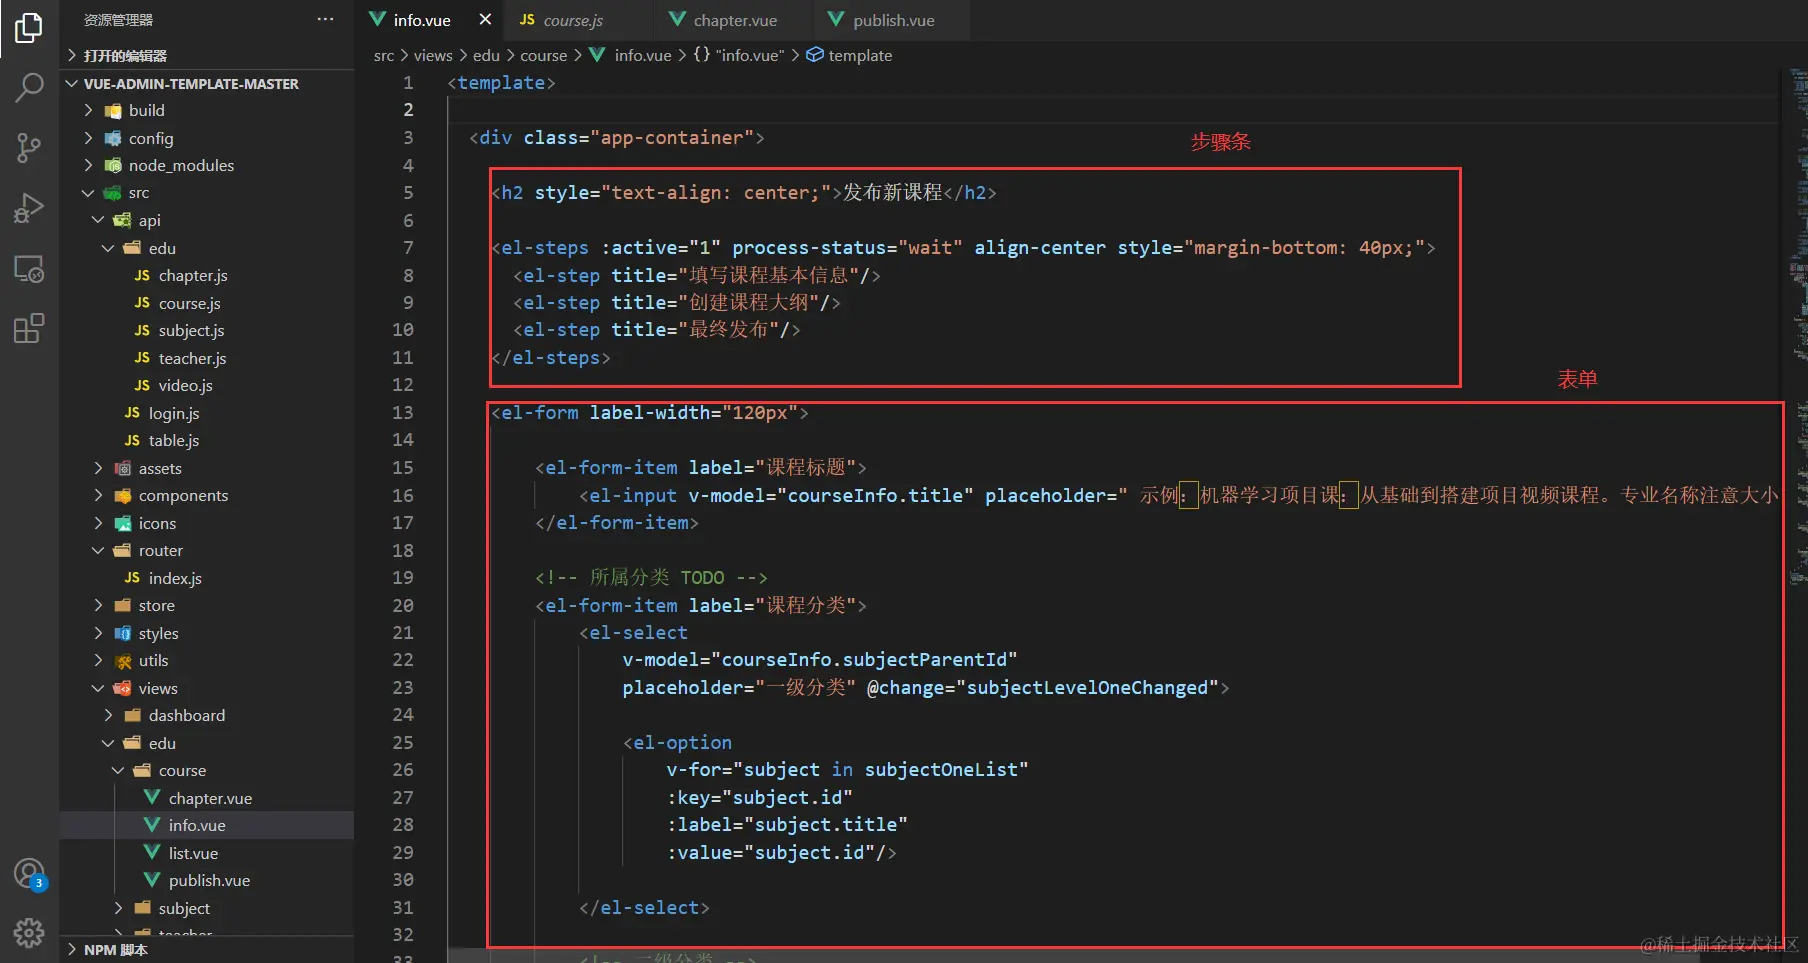Click the edu breadcrumb segment

(x=486, y=55)
